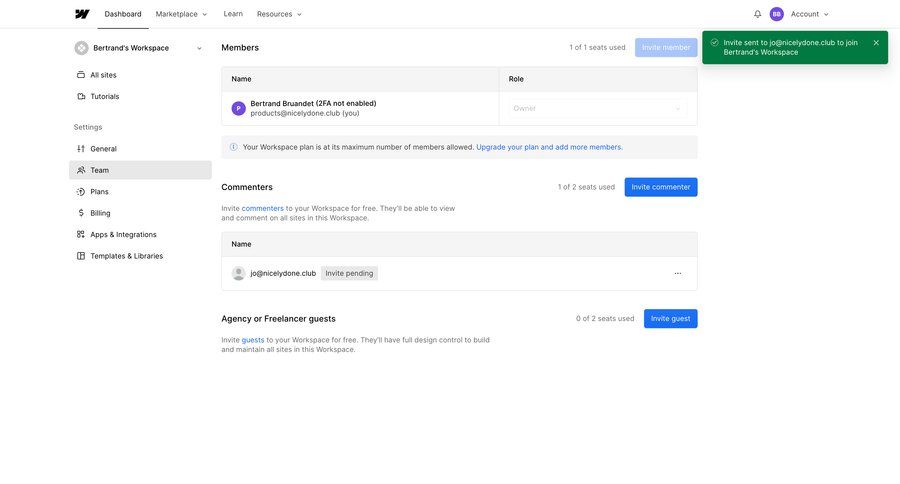Click the Commenters heading
The width and height of the screenshot is (900, 484).
pyautogui.click(x=247, y=187)
